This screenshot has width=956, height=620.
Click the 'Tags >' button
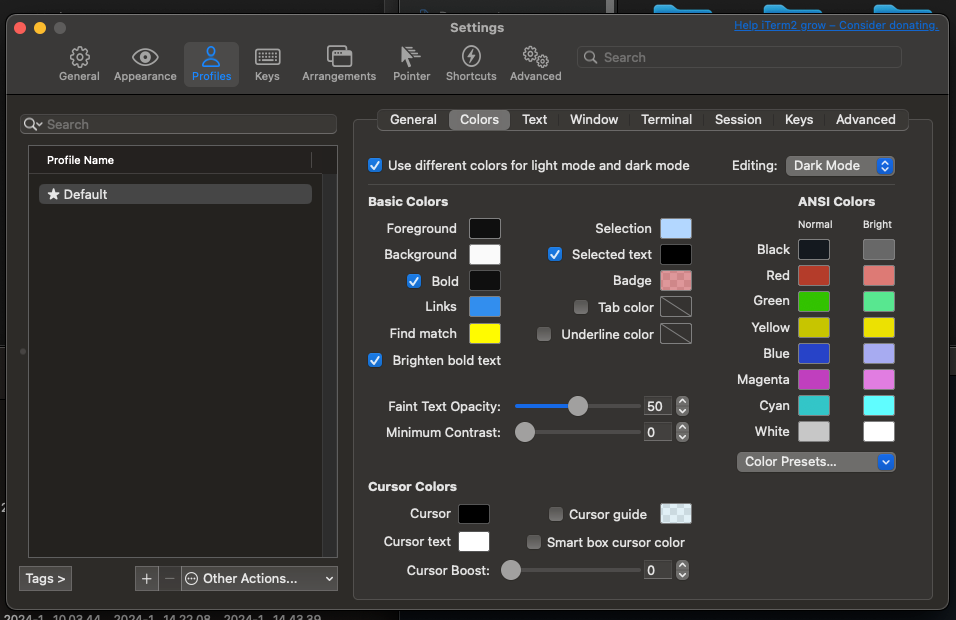[44, 578]
